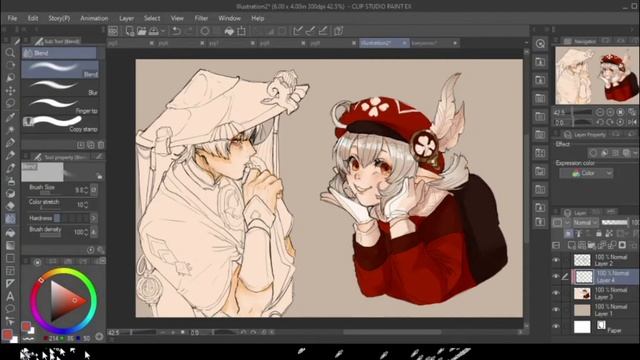The width and height of the screenshot is (640, 360).
Task: Select the Eraser tool in toolbox
Action: (10, 206)
